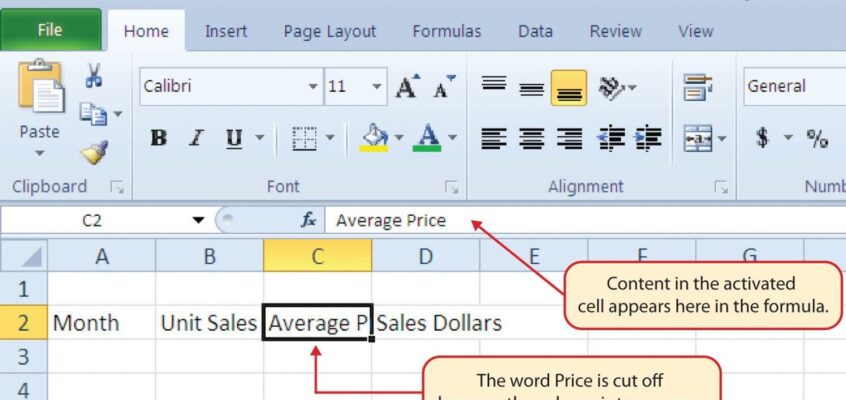Click the Borders icon
Image resolution: width=846 pixels, height=400 pixels.
(x=304, y=138)
